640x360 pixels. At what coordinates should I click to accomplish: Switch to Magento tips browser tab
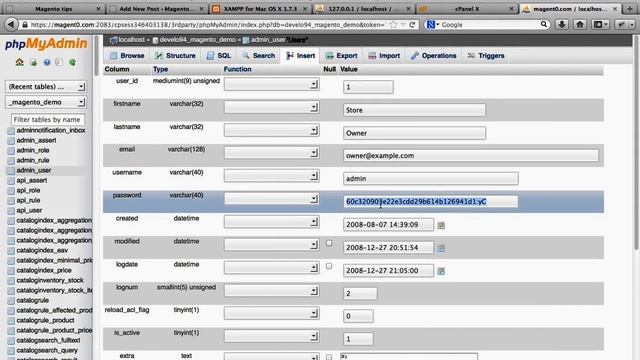click(x=53, y=9)
